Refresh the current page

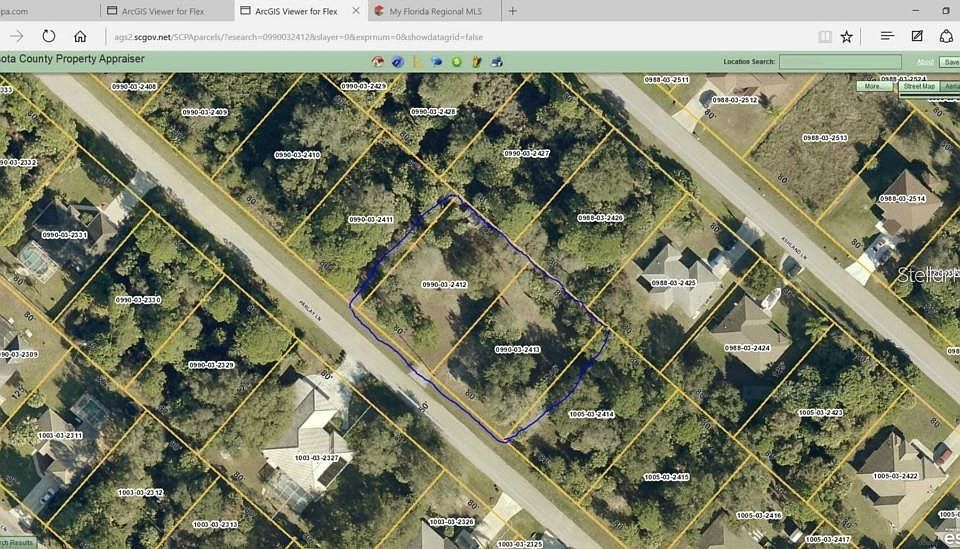(49, 37)
